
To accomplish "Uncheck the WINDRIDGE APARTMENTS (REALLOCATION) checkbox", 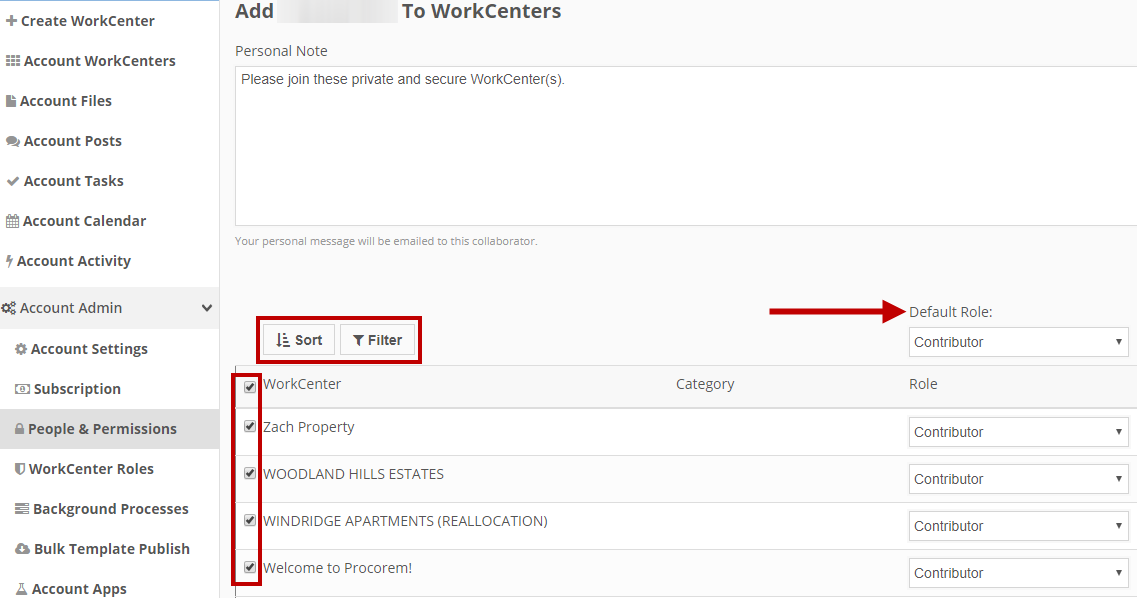I will pyautogui.click(x=250, y=520).
